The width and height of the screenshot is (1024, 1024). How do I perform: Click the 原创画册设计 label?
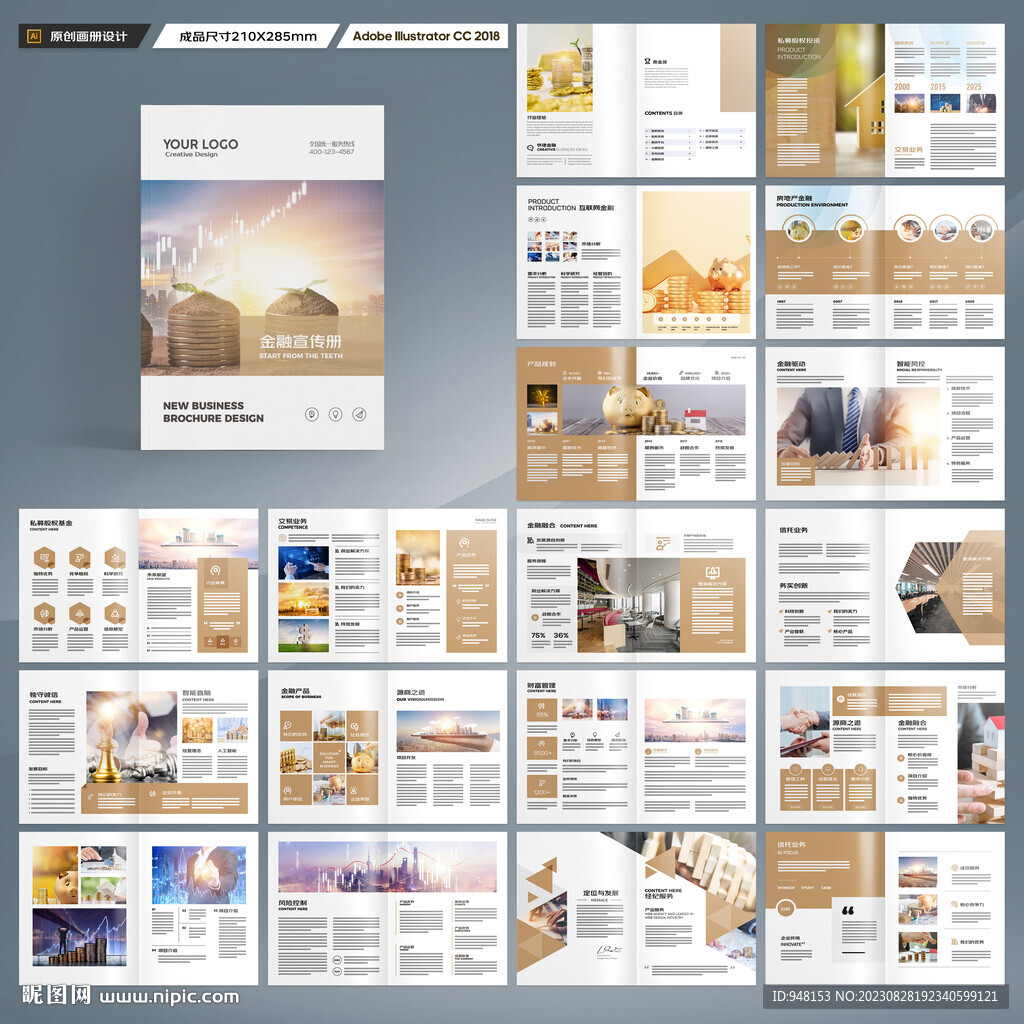click(88, 37)
